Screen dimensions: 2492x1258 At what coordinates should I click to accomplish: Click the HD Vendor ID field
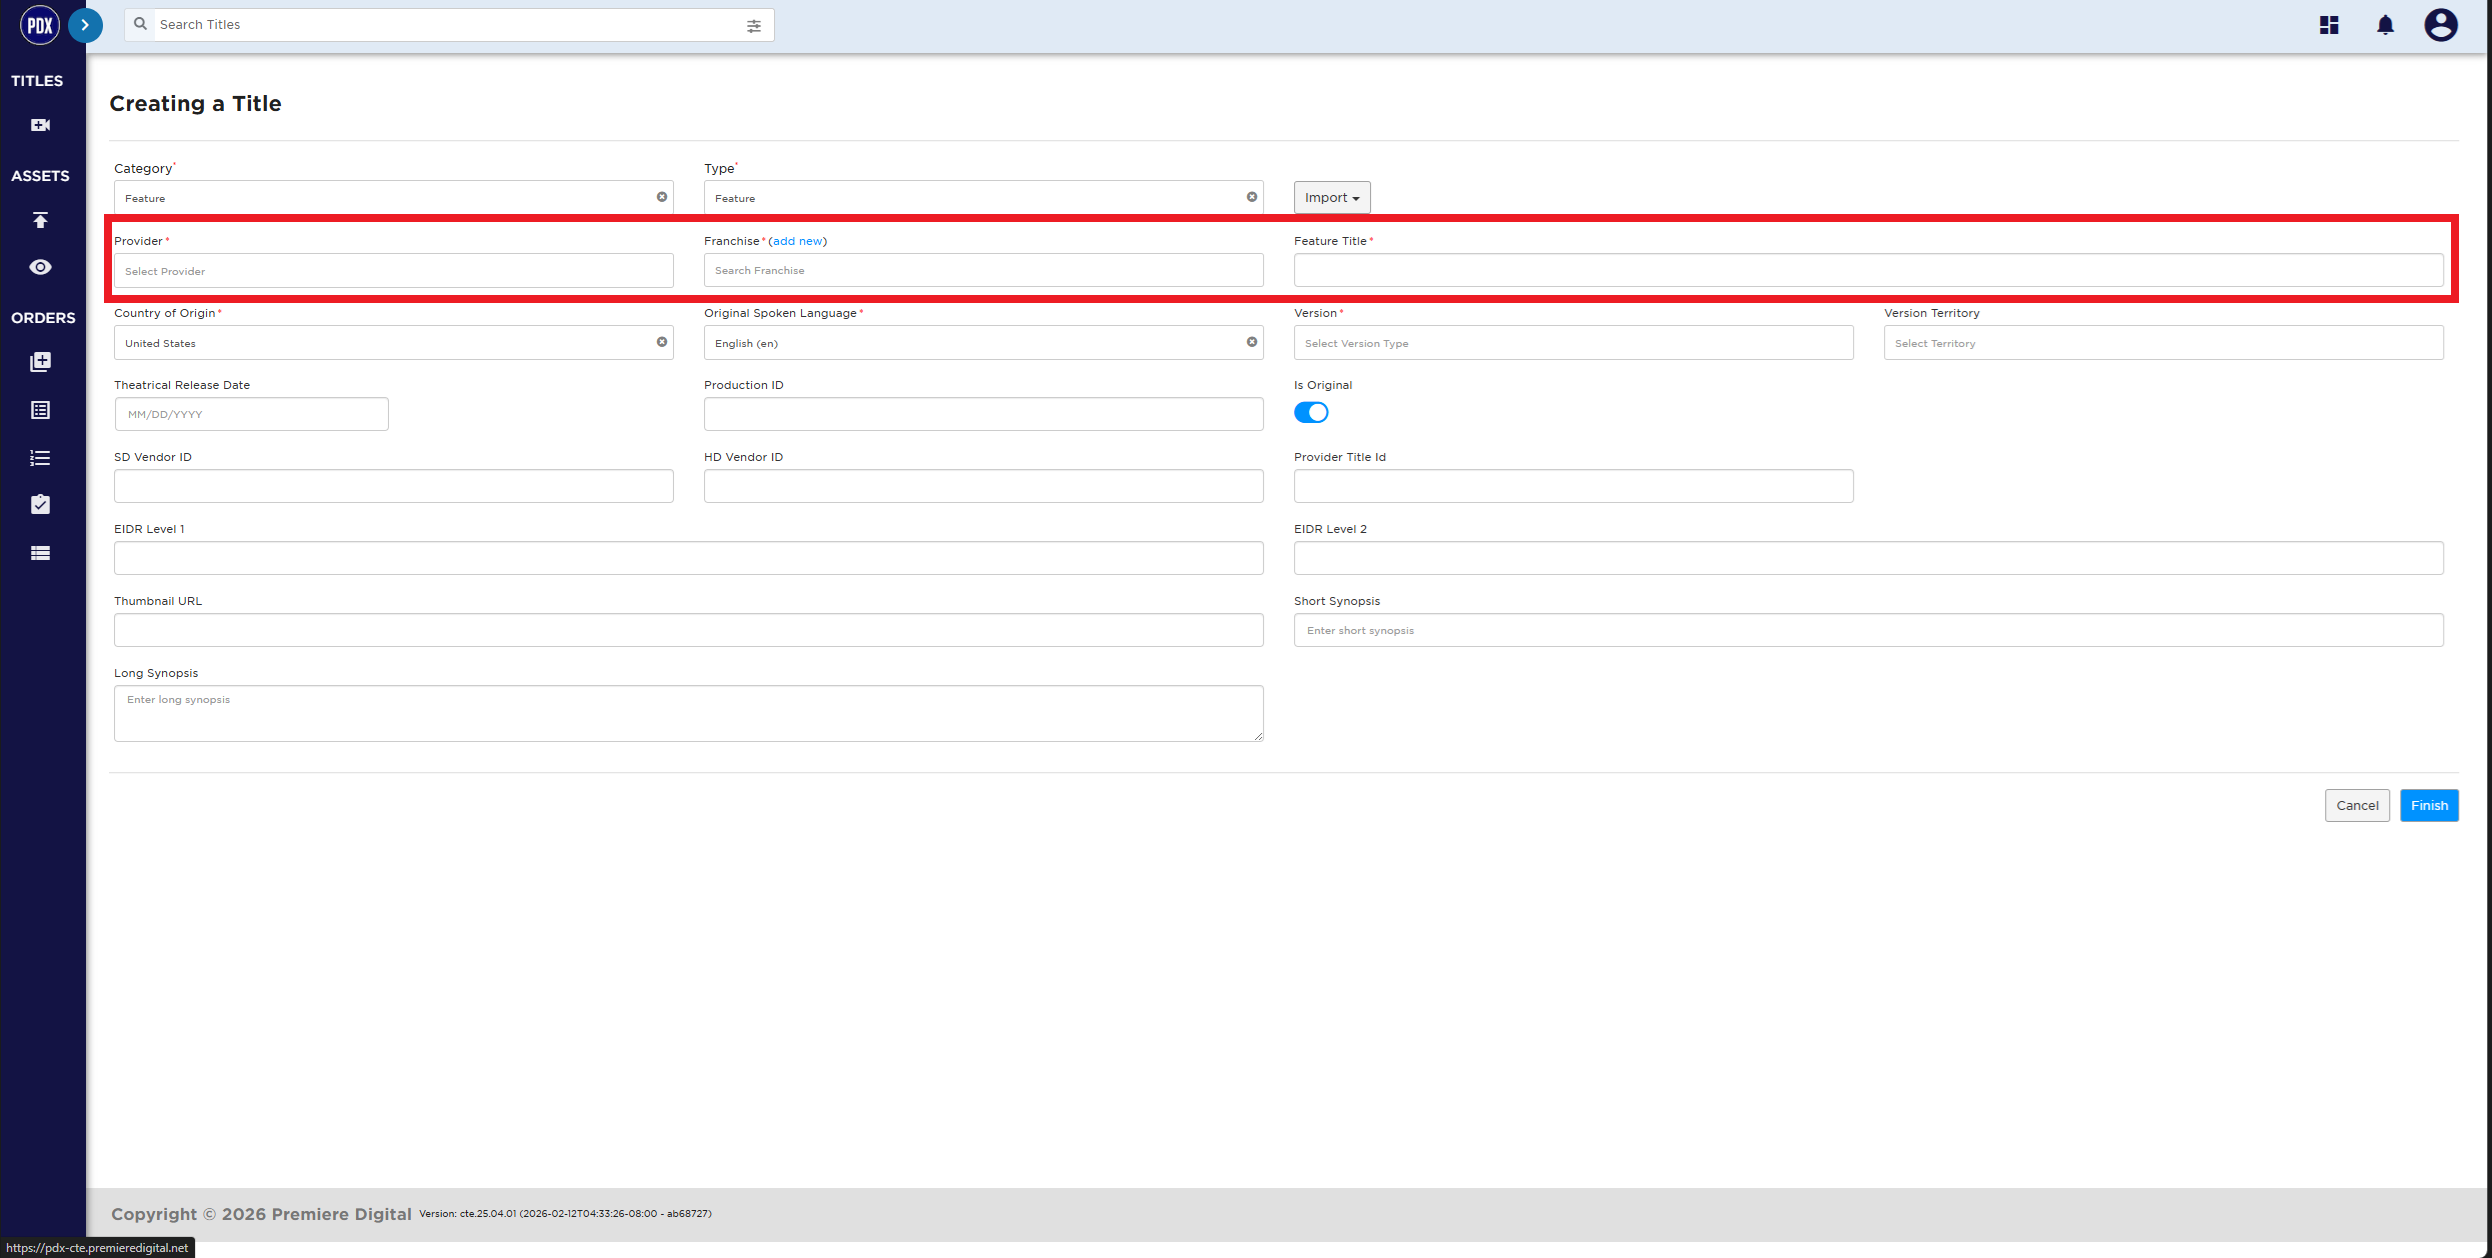pyautogui.click(x=984, y=486)
